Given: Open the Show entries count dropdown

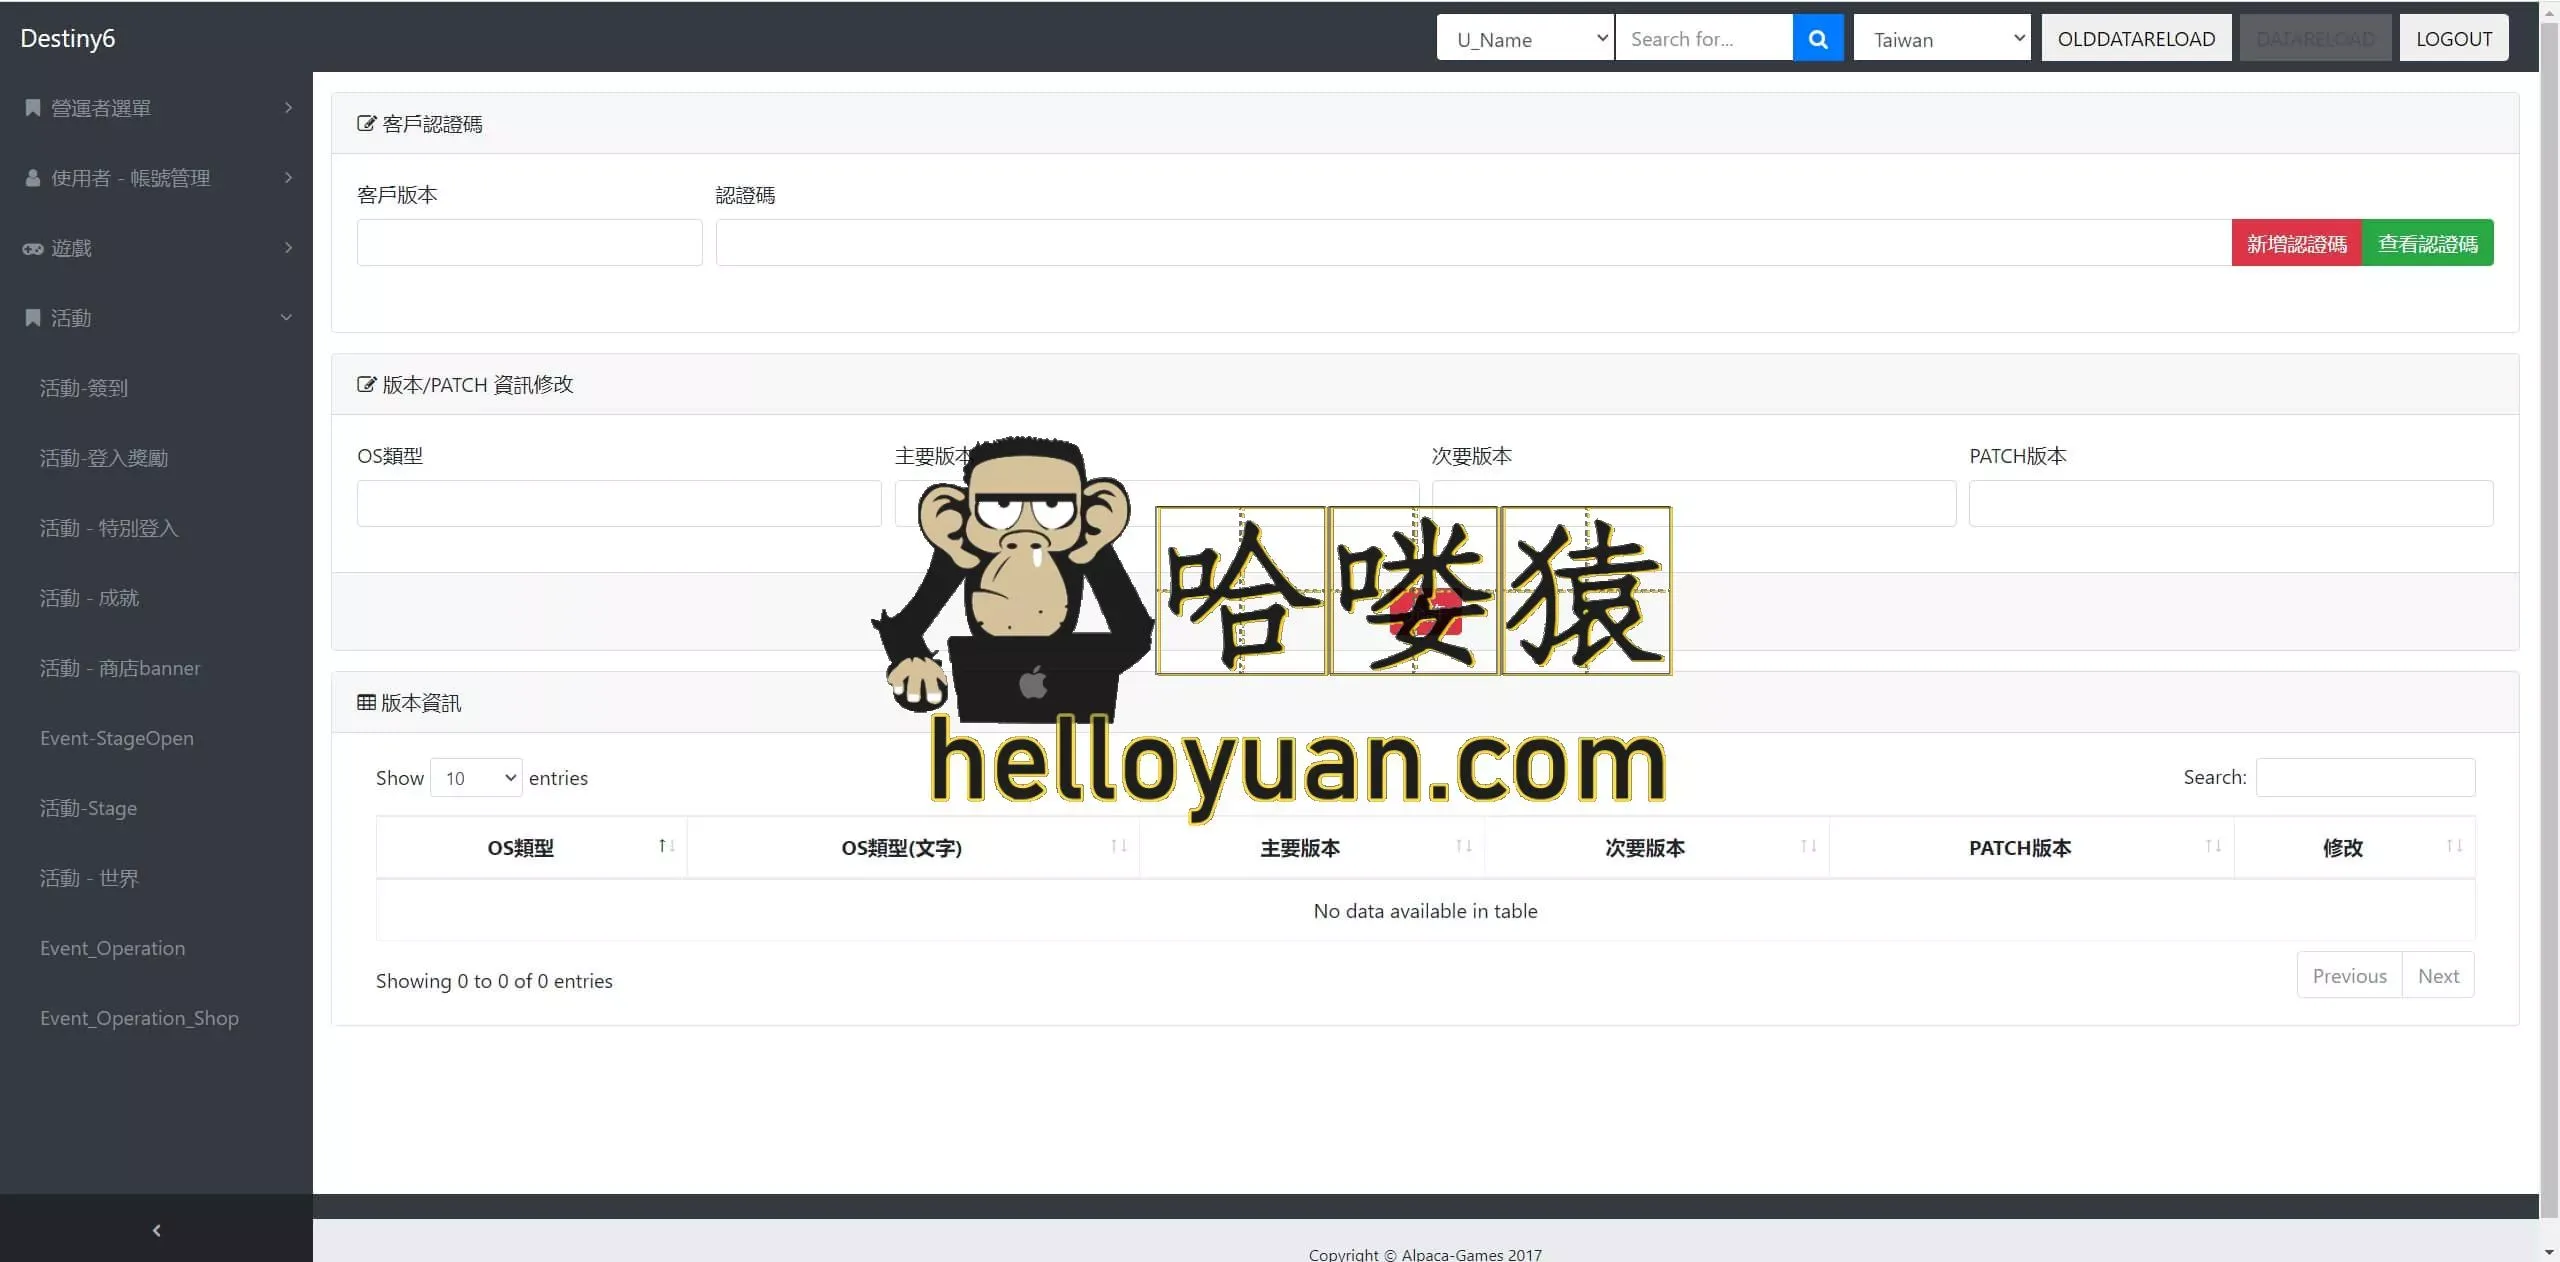Looking at the screenshot, I should click(x=476, y=778).
